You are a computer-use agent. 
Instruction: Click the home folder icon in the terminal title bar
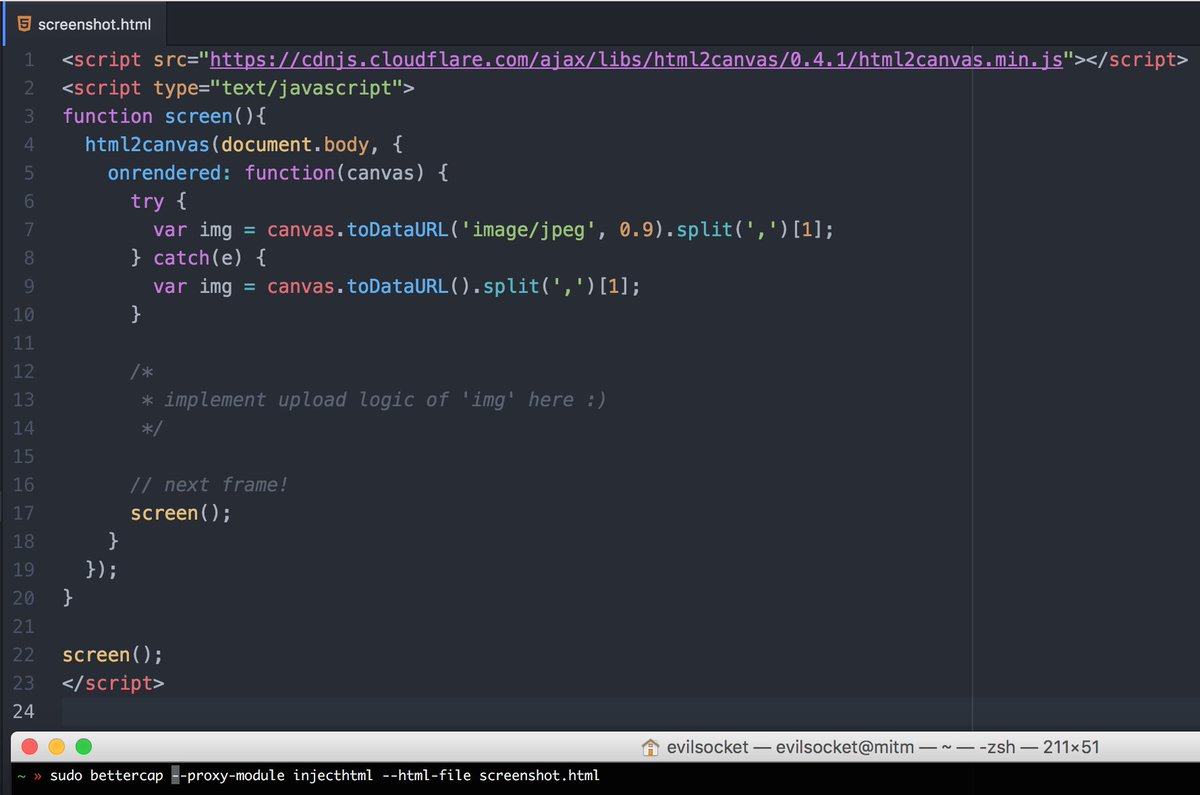click(650, 747)
